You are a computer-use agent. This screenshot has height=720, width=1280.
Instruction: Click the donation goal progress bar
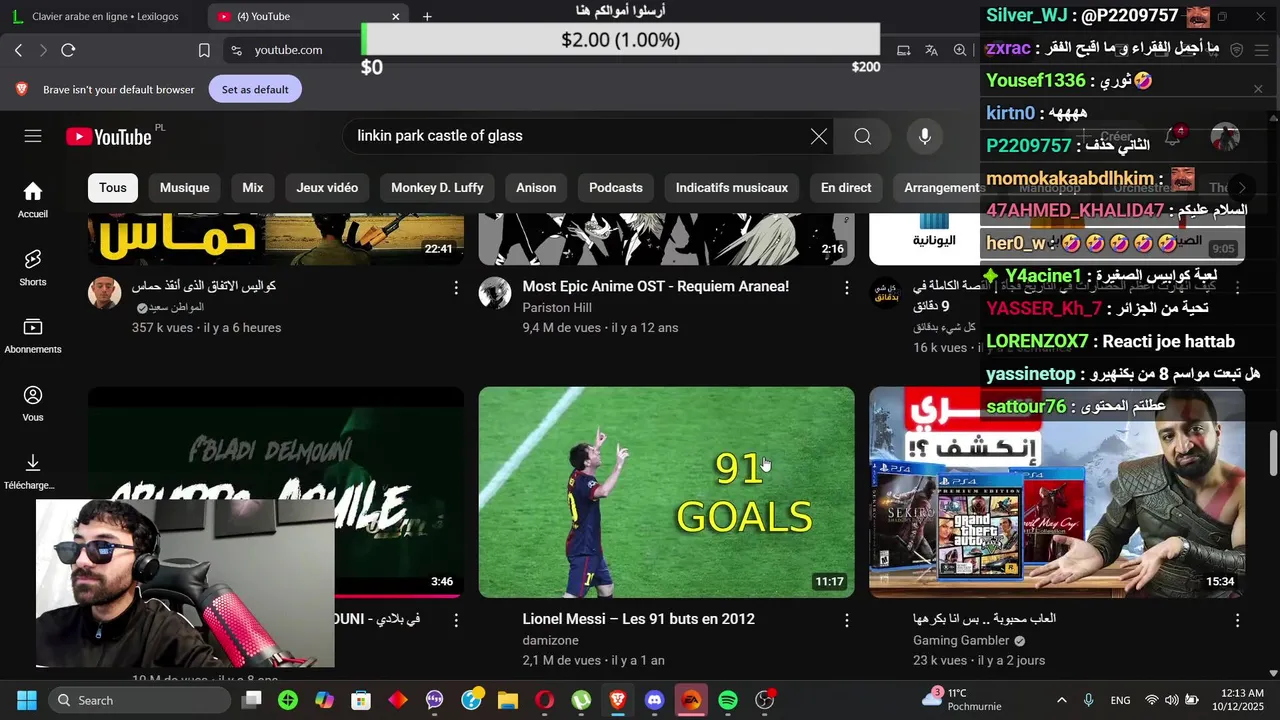(620, 40)
